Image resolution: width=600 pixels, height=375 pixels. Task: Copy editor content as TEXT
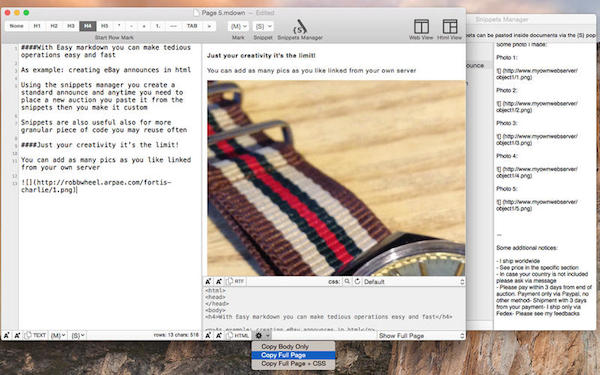tap(35, 335)
